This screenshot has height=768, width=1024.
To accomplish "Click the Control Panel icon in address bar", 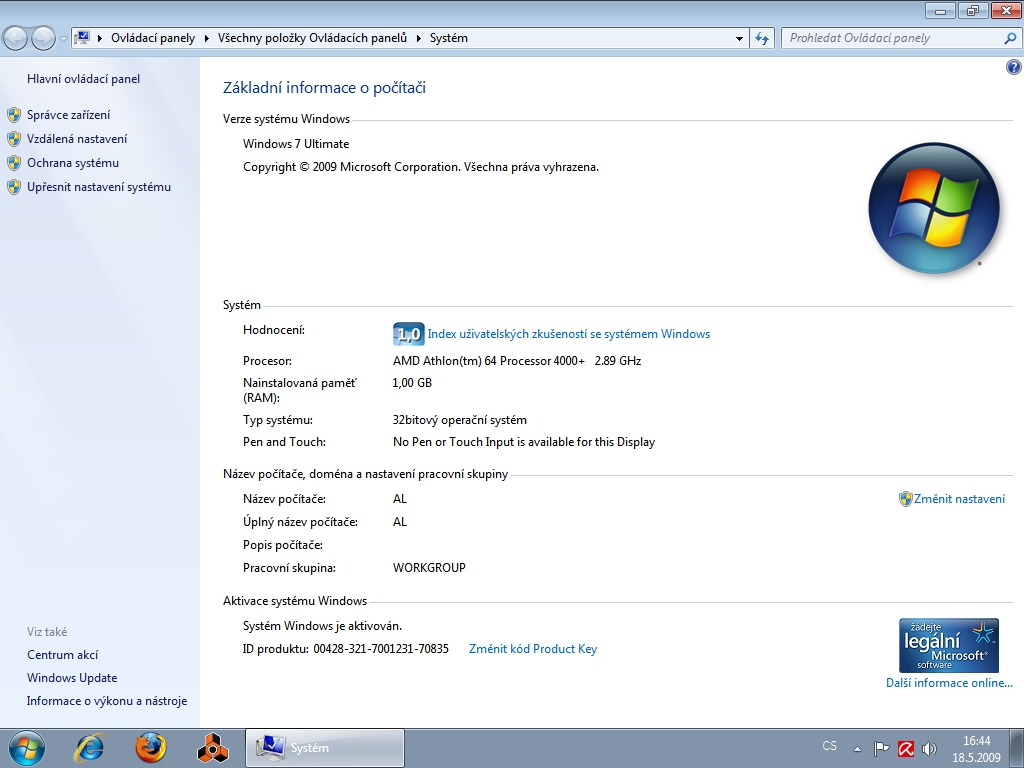I will [x=82, y=38].
